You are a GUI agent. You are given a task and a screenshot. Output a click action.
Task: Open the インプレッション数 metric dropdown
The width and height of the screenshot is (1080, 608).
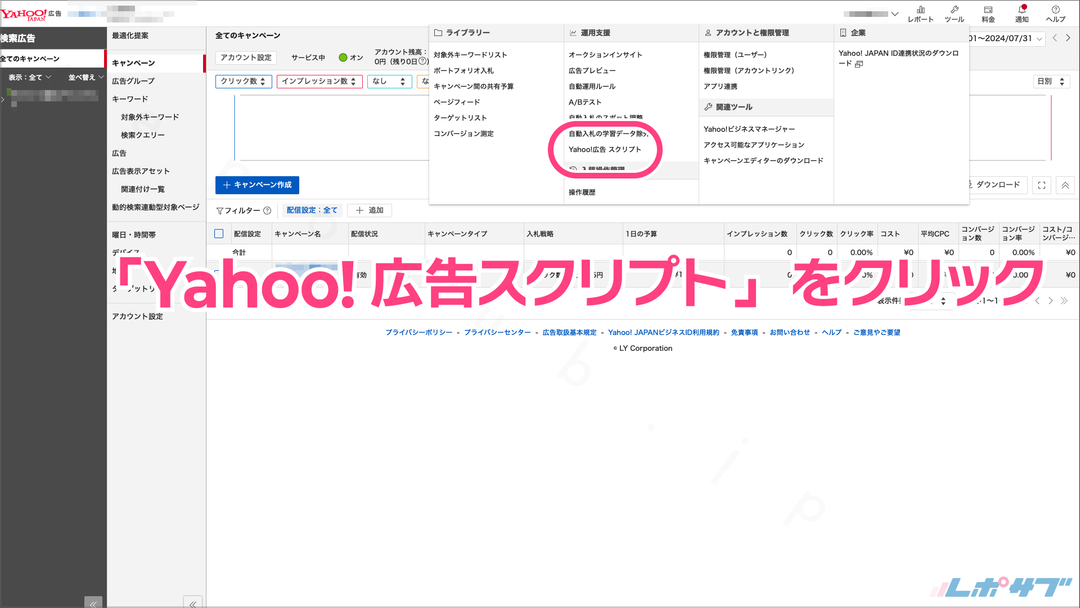pyautogui.click(x=320, y=81)
